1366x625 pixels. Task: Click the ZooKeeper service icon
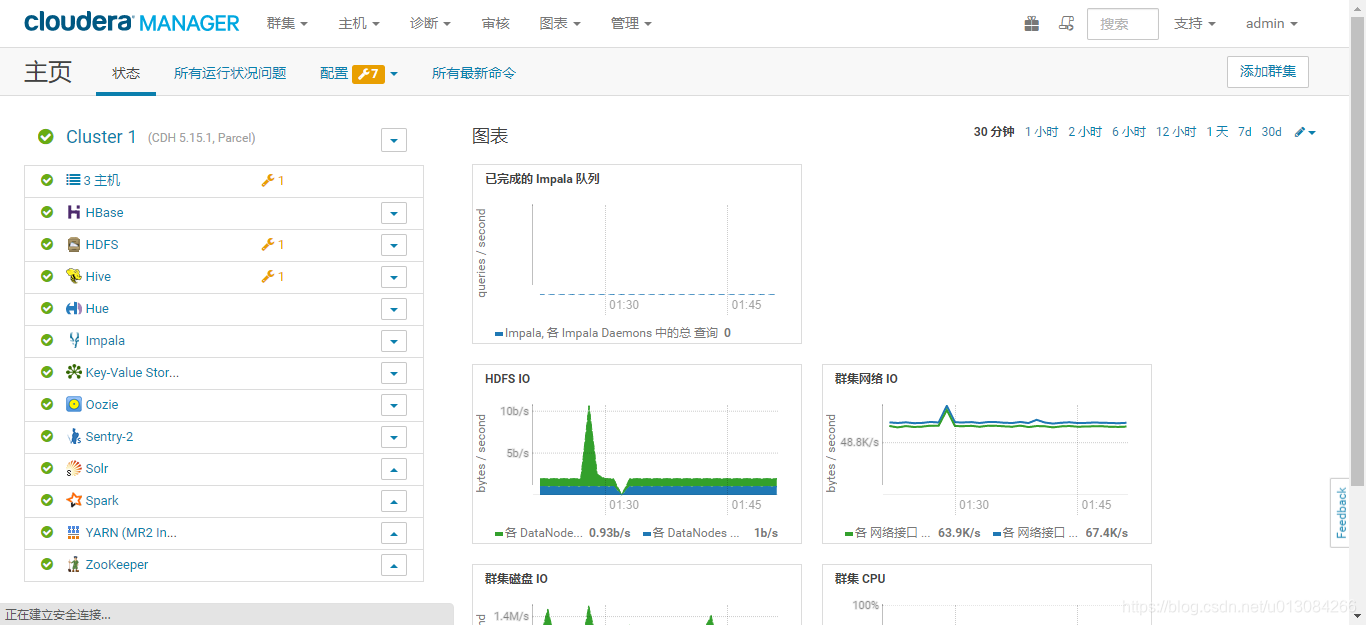[74, 564]
